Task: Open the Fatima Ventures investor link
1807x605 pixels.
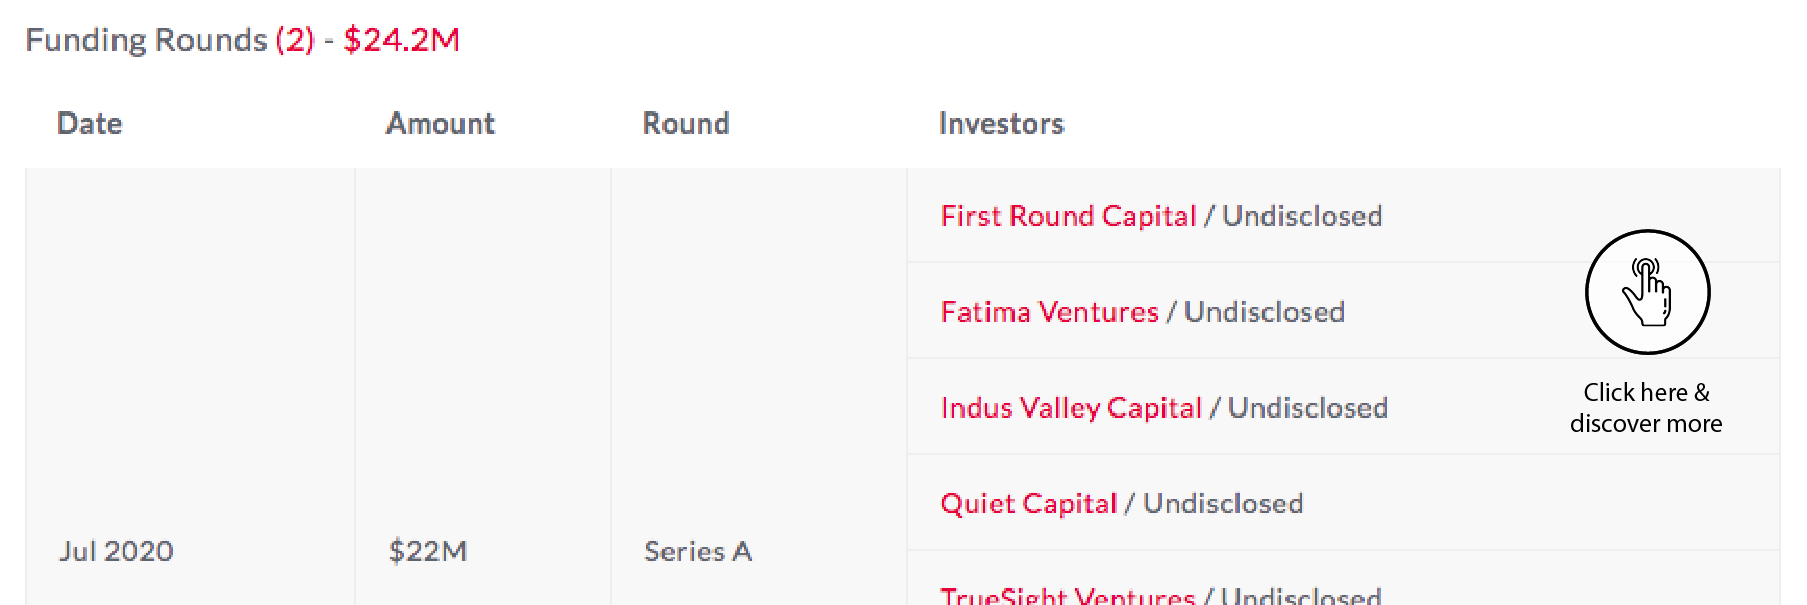Action: point(1049,312)
